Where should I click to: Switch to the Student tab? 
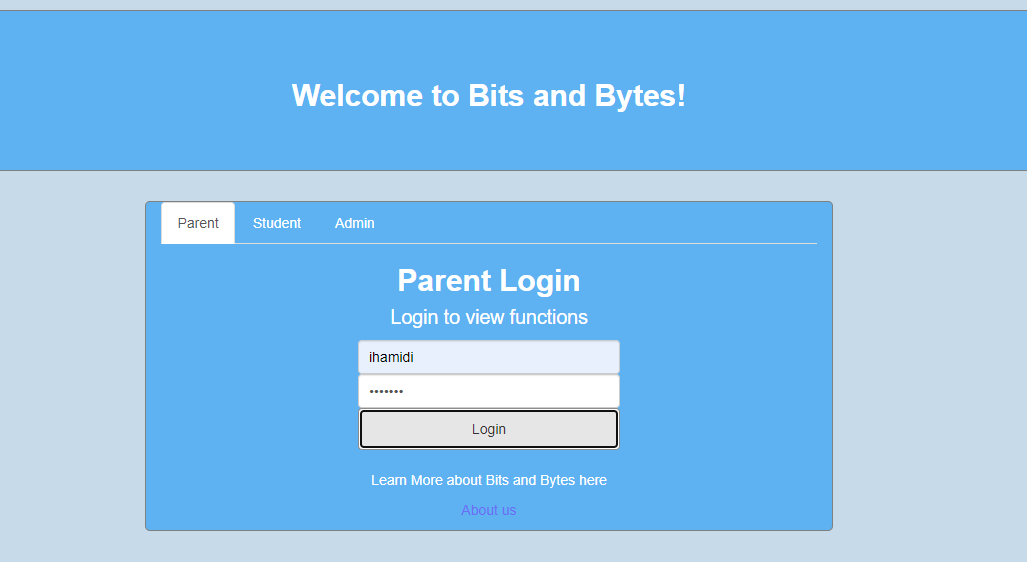click(x=276, y=223)
